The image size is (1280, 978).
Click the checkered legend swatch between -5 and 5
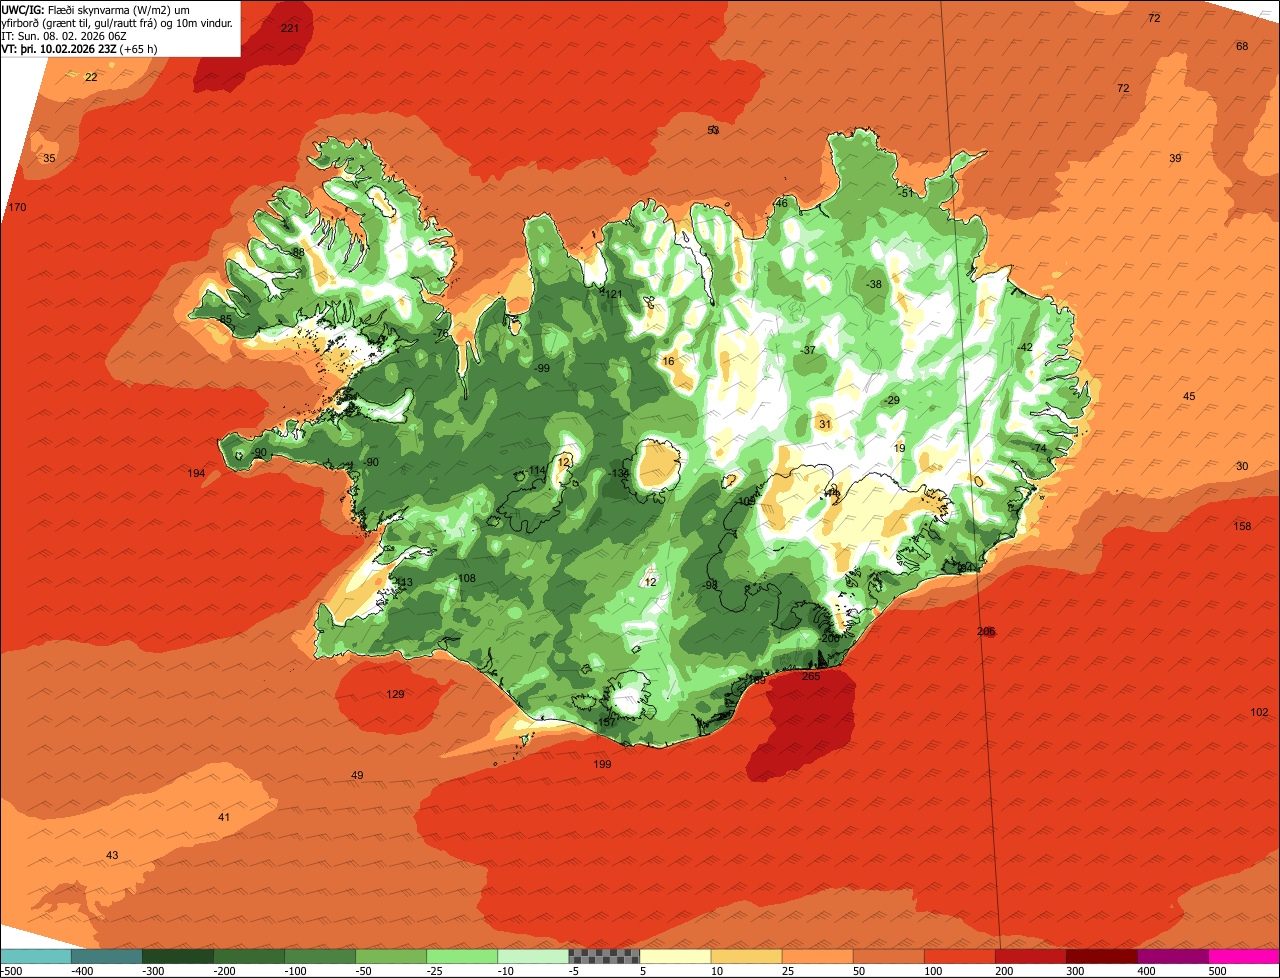click(x=604, y=956)
